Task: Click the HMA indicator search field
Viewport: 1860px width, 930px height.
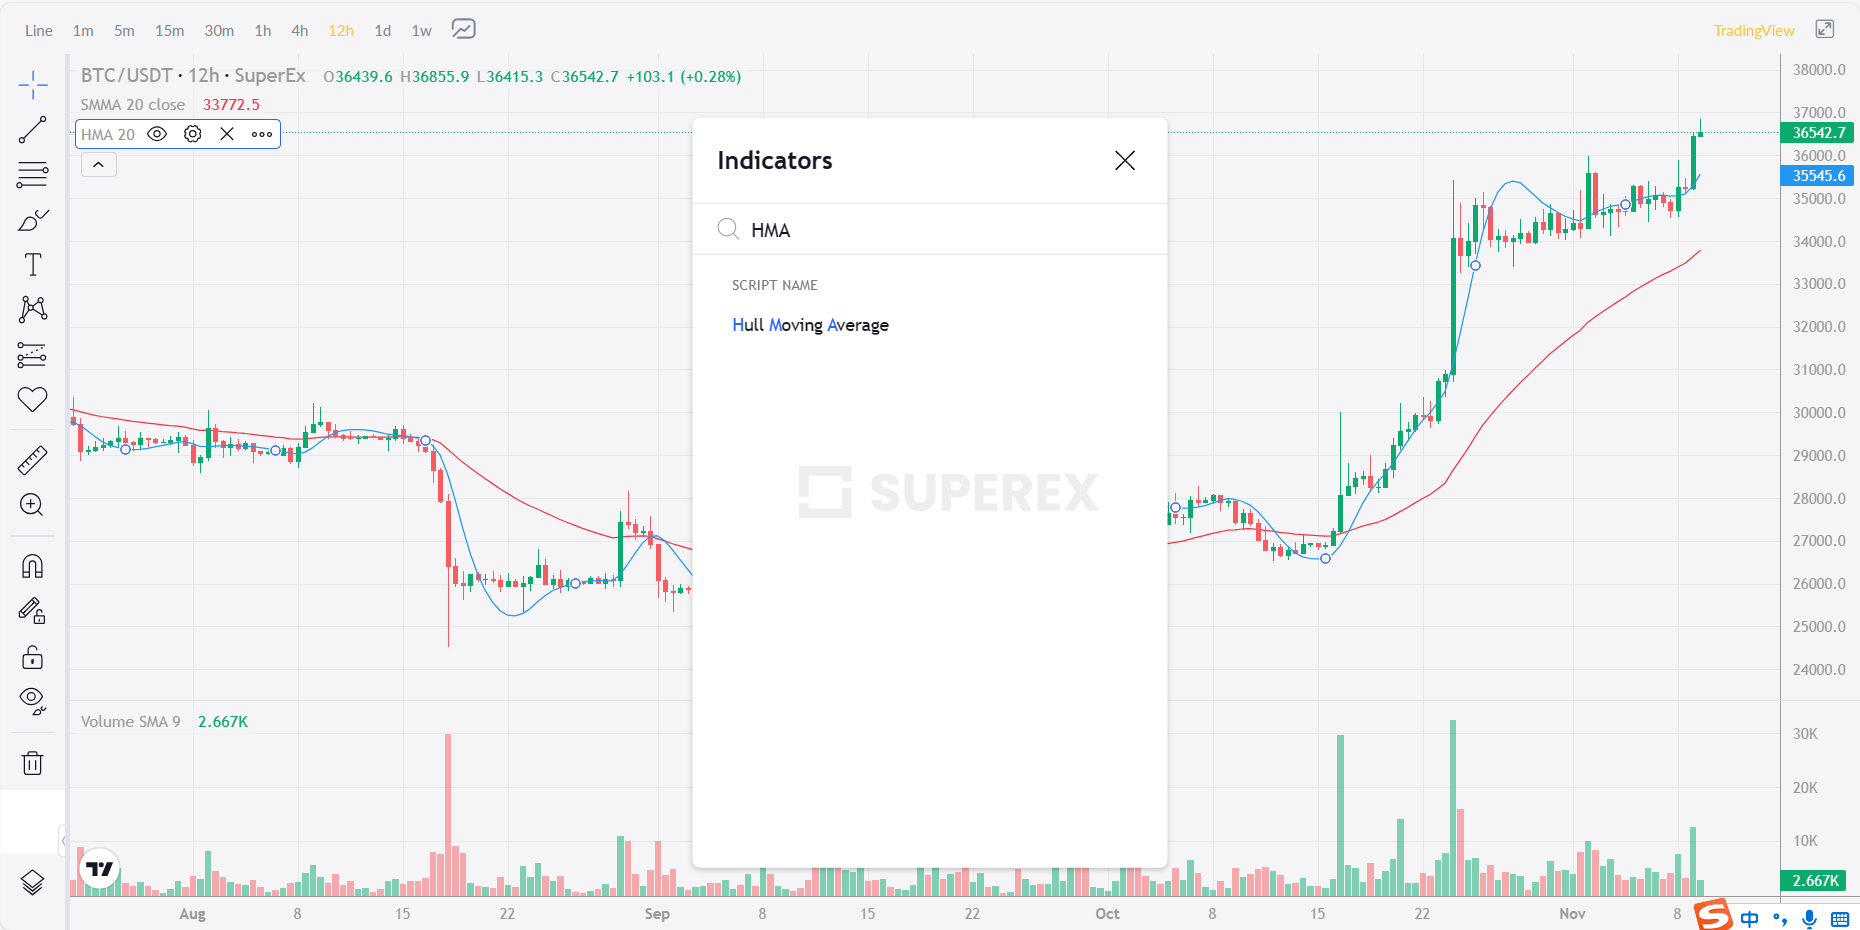Action: click(x=930, y=229)
